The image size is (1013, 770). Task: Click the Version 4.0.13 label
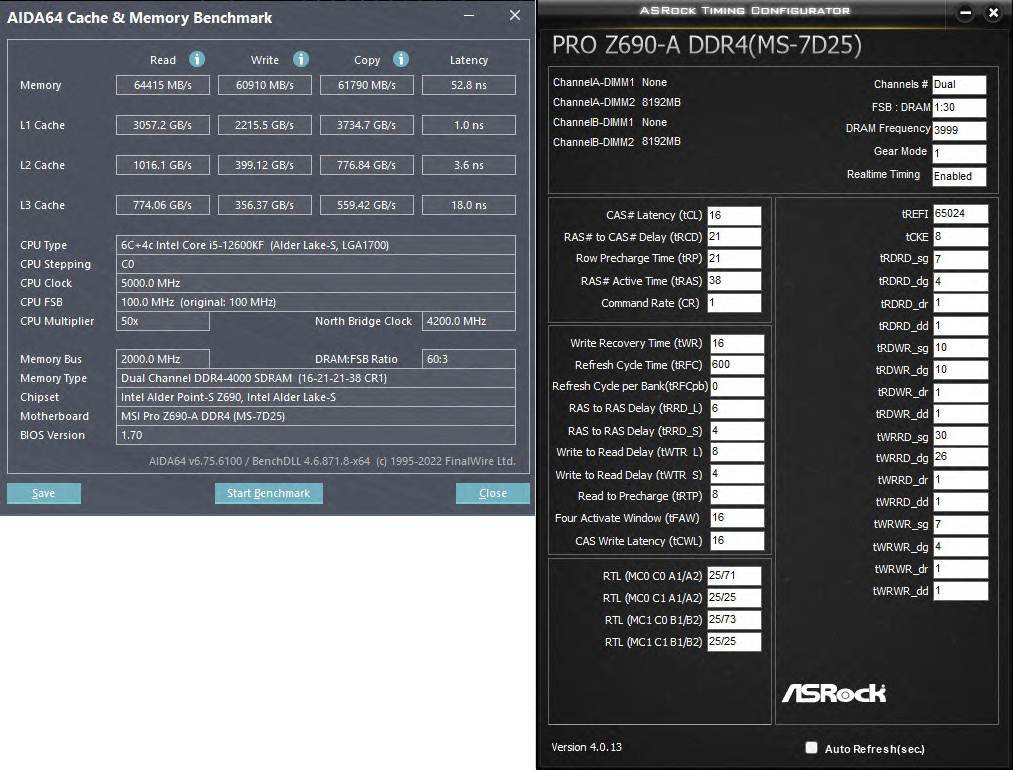(587, 747)
